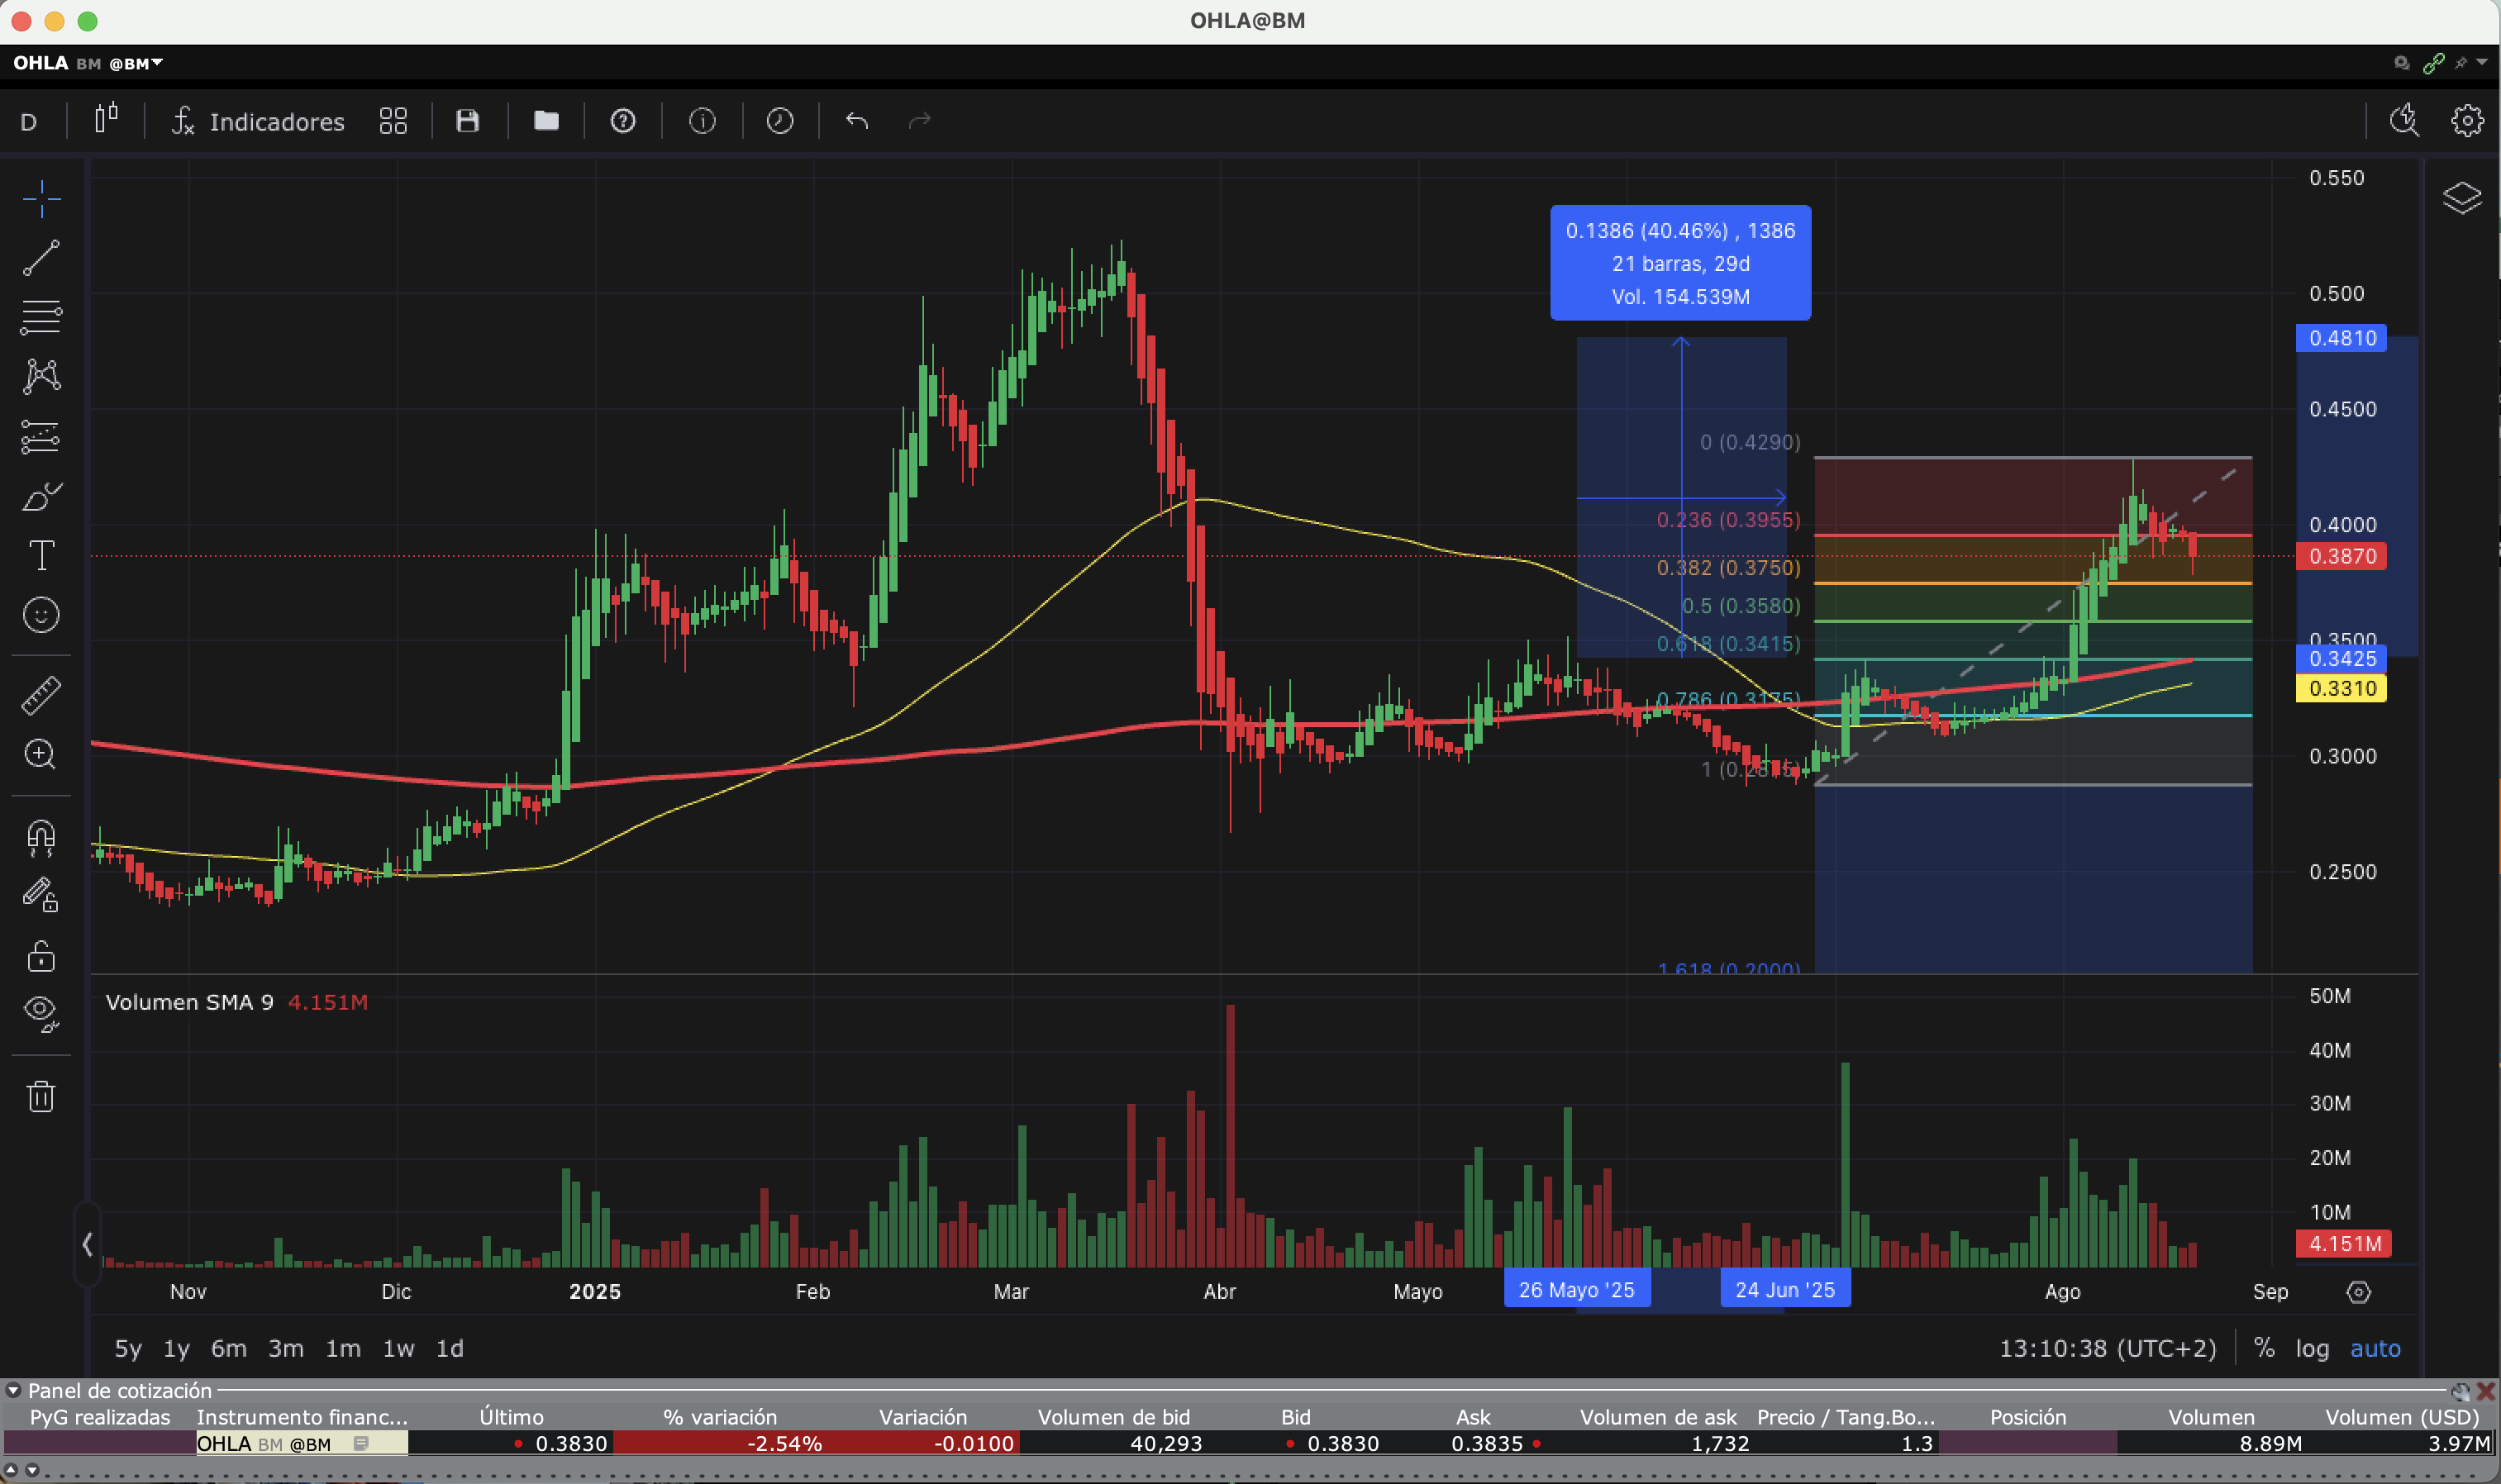Click the 0.4810 blue price label
Viewport: 2501px width, 1484px height.
pos(2341,338)
